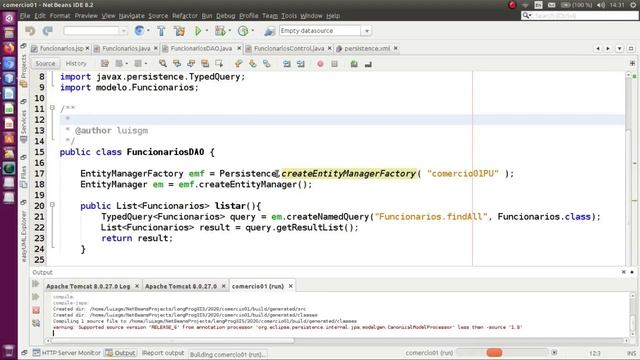Screen dimensions: 640x360
Task: Close the FuncionariosDAO.java tab
Action: pos(239,48)
